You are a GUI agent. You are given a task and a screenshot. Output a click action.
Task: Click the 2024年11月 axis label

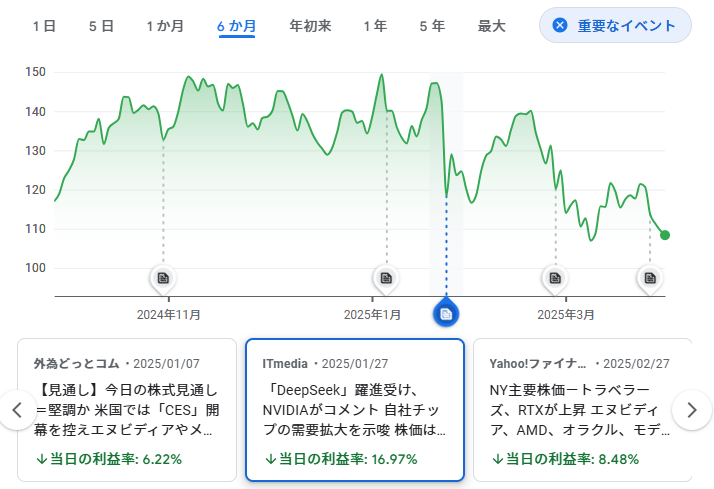pyautogui.click(x=169, y=315)
